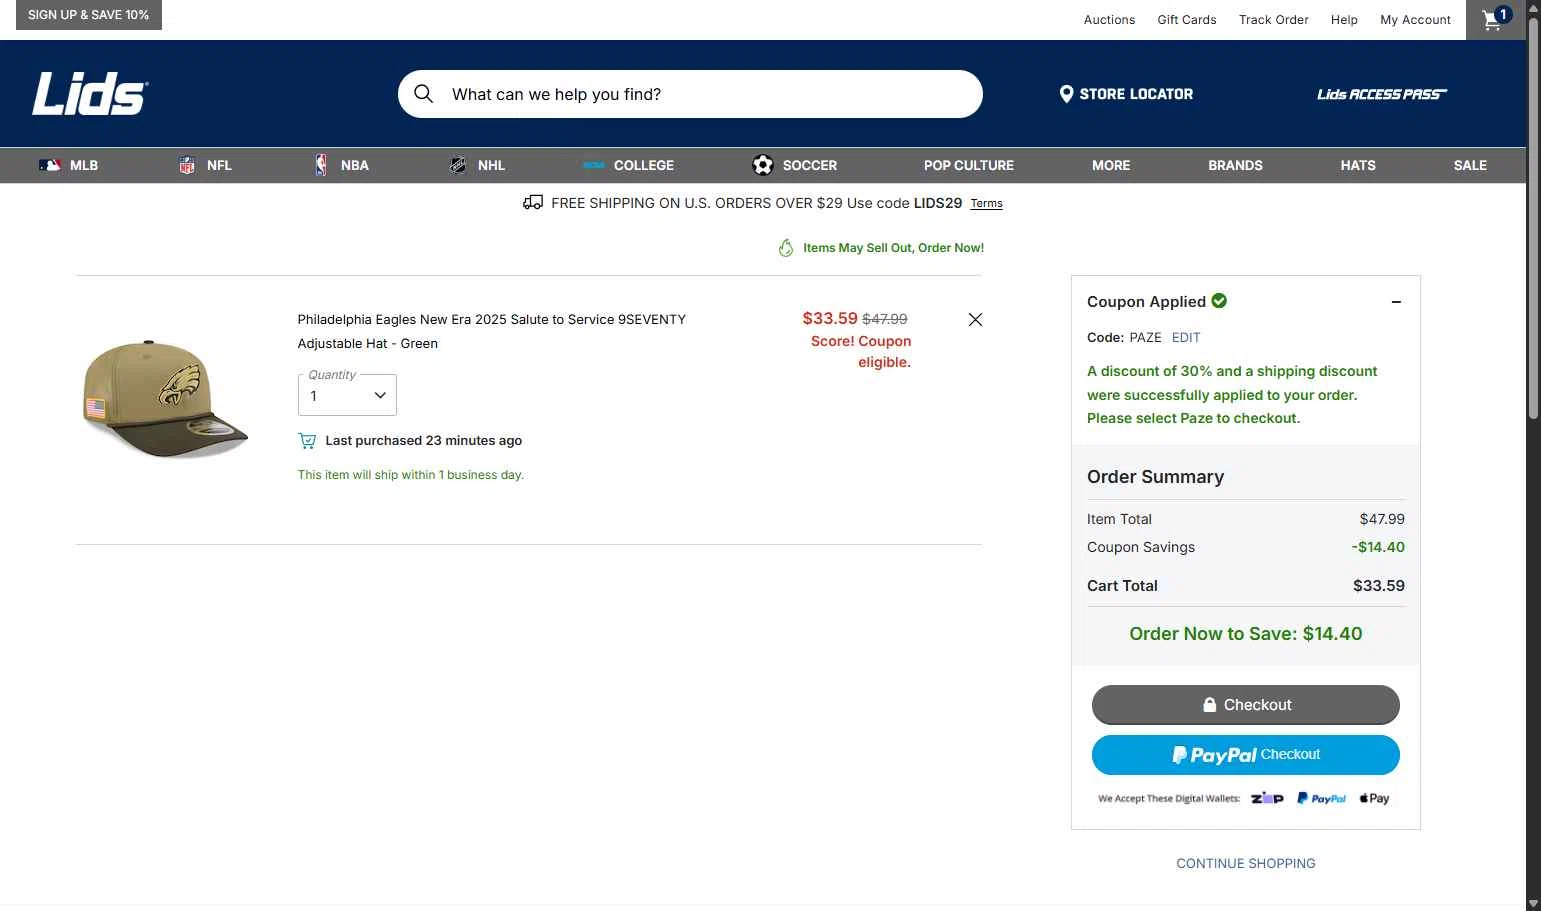Click the search magnifier icon
The height and width of the screenshot is (911, 1541).
pos(424,94)
